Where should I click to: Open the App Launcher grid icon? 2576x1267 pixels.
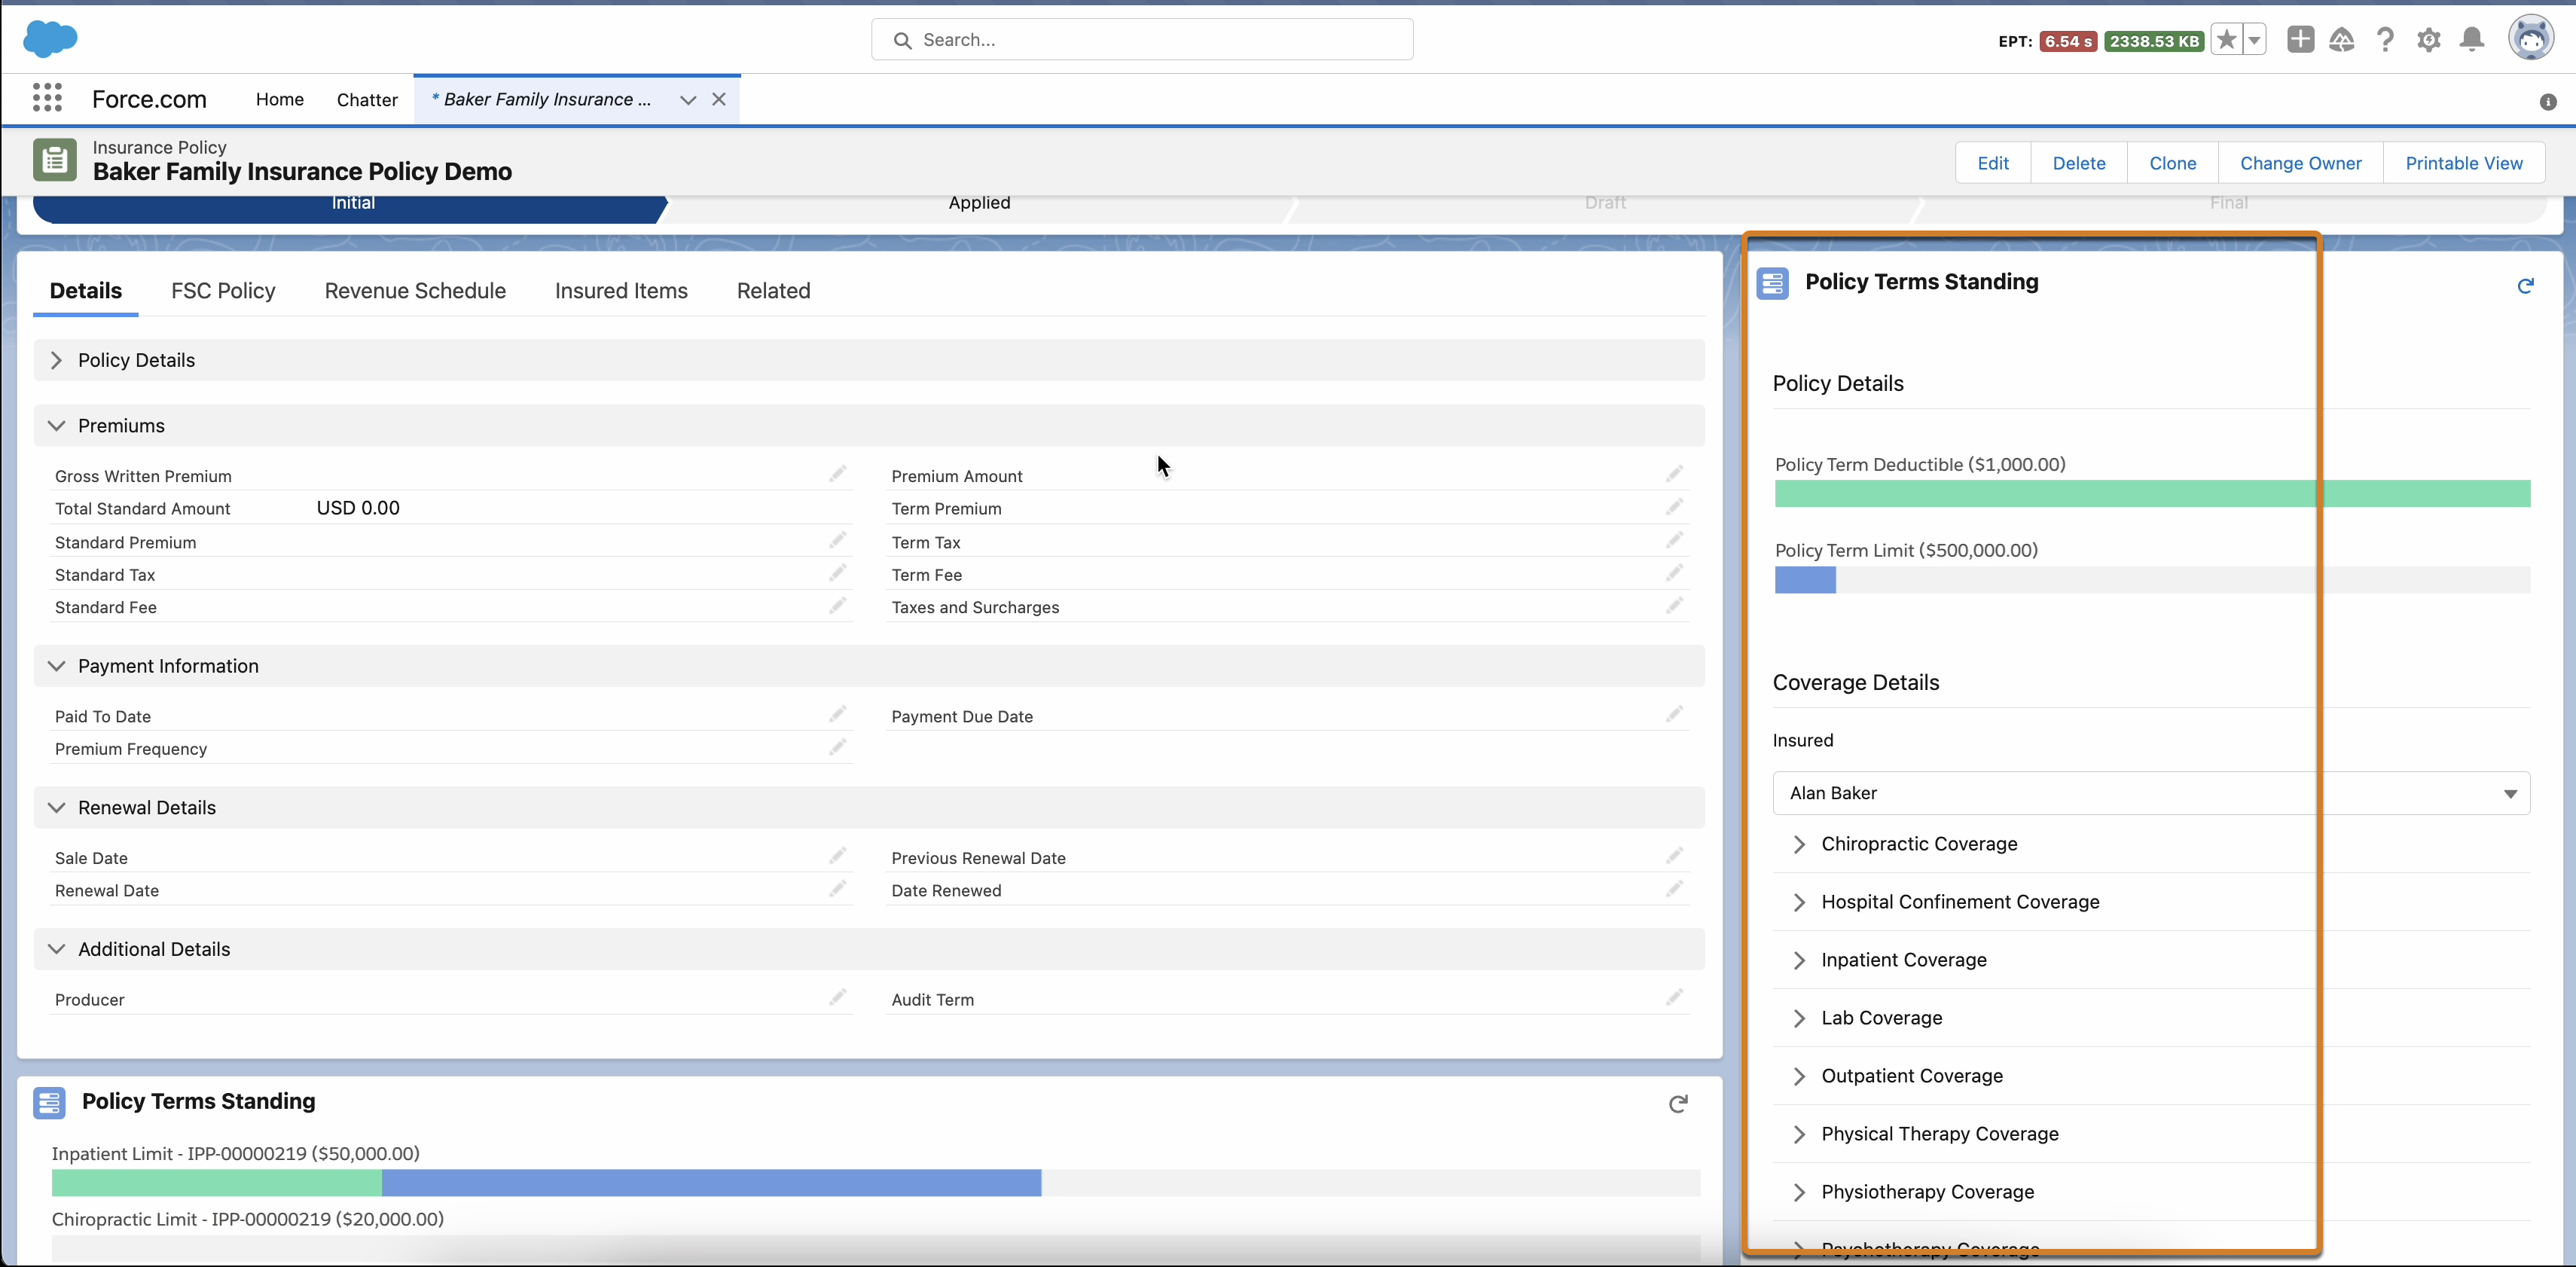47,98
